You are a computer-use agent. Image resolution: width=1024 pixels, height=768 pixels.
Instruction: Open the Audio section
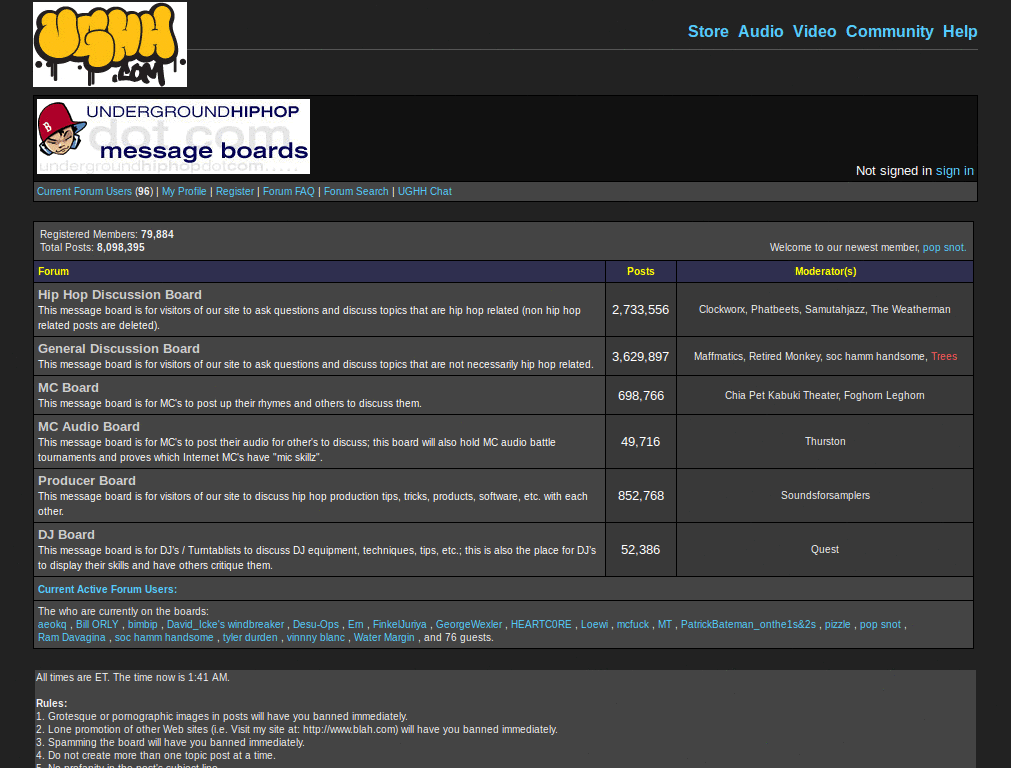click(x=760, y=31)
